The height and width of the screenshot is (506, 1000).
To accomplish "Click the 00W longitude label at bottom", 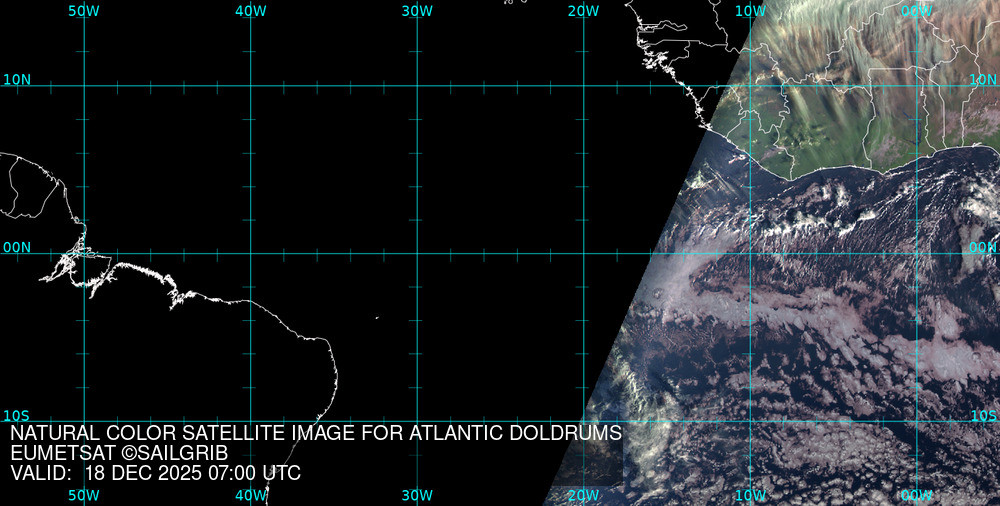I will click(916, 495).
